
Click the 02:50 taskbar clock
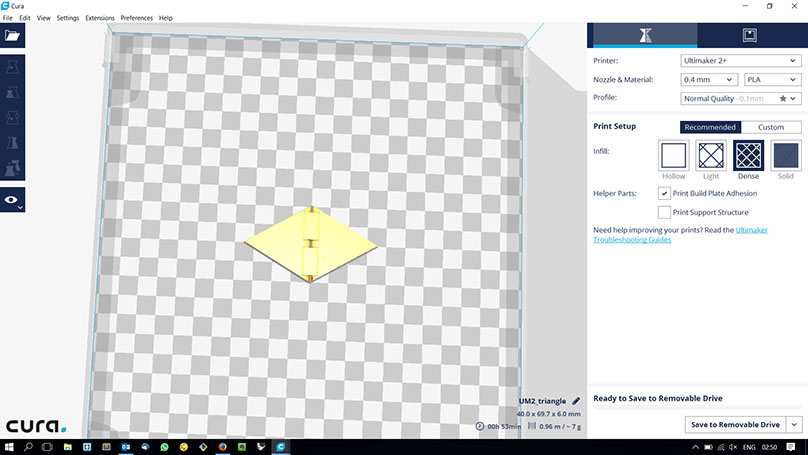point(769,447)
